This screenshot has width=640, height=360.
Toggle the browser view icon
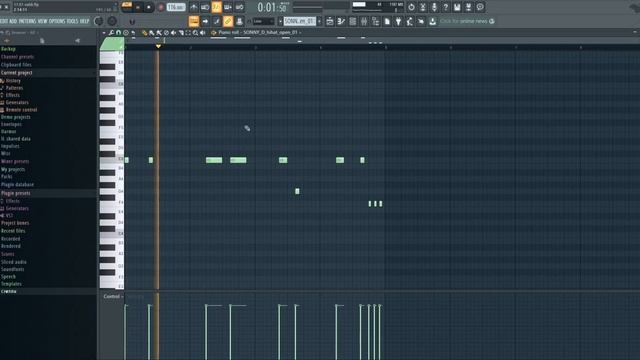(376, 21)
